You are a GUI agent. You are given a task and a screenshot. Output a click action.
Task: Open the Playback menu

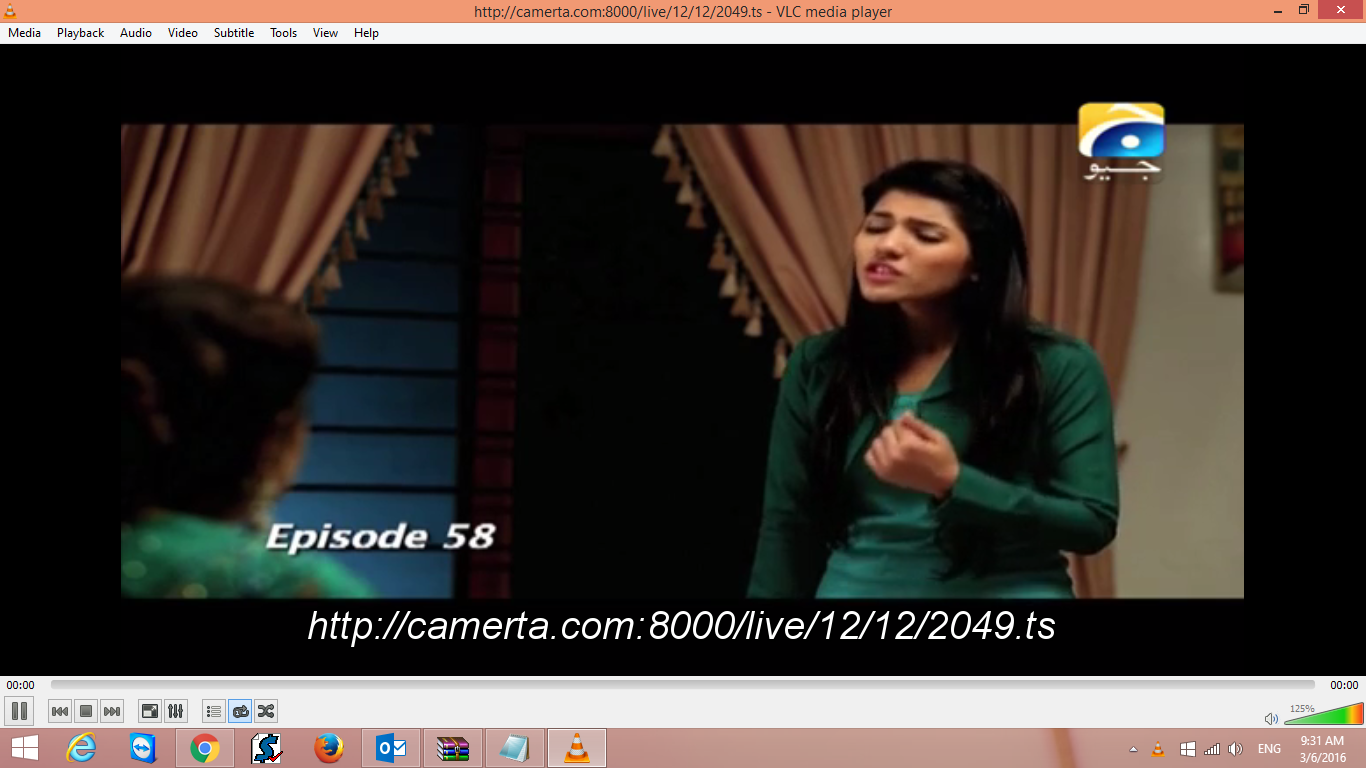click(x=80, y=33)
